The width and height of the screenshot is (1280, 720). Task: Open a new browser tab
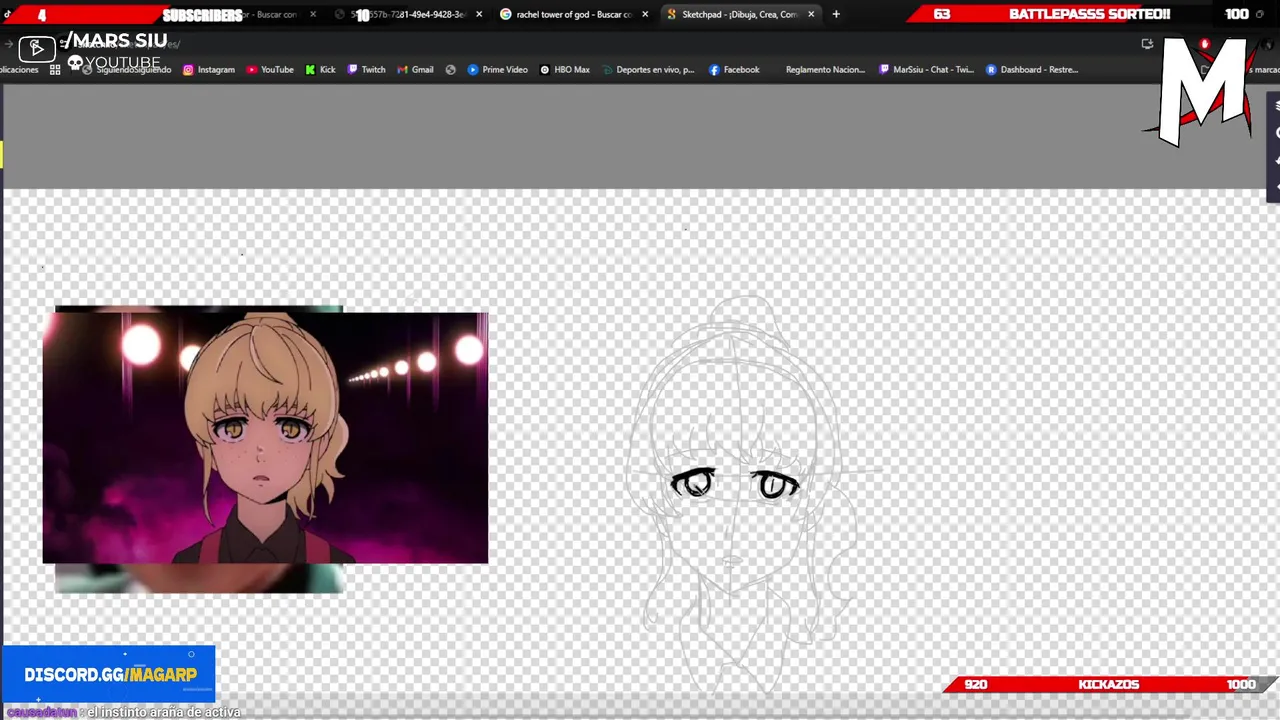tap(836, 14)
